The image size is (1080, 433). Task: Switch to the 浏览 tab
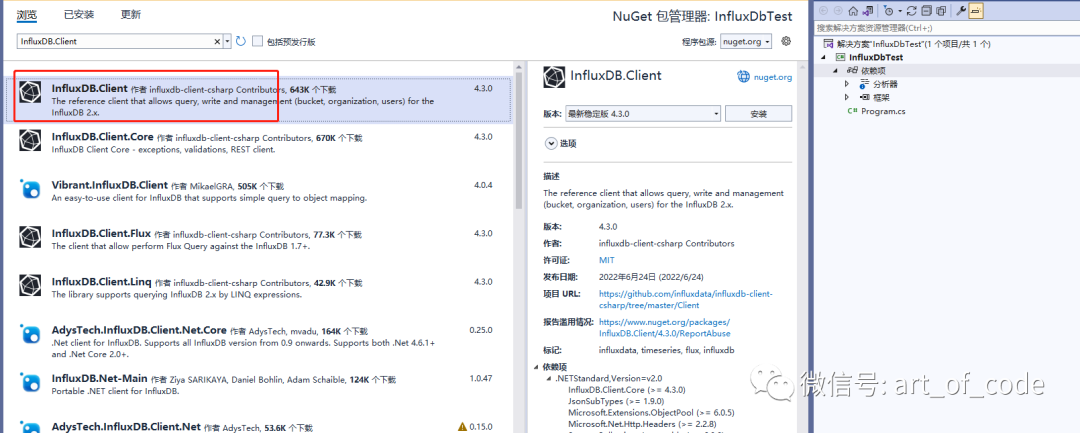27,14
